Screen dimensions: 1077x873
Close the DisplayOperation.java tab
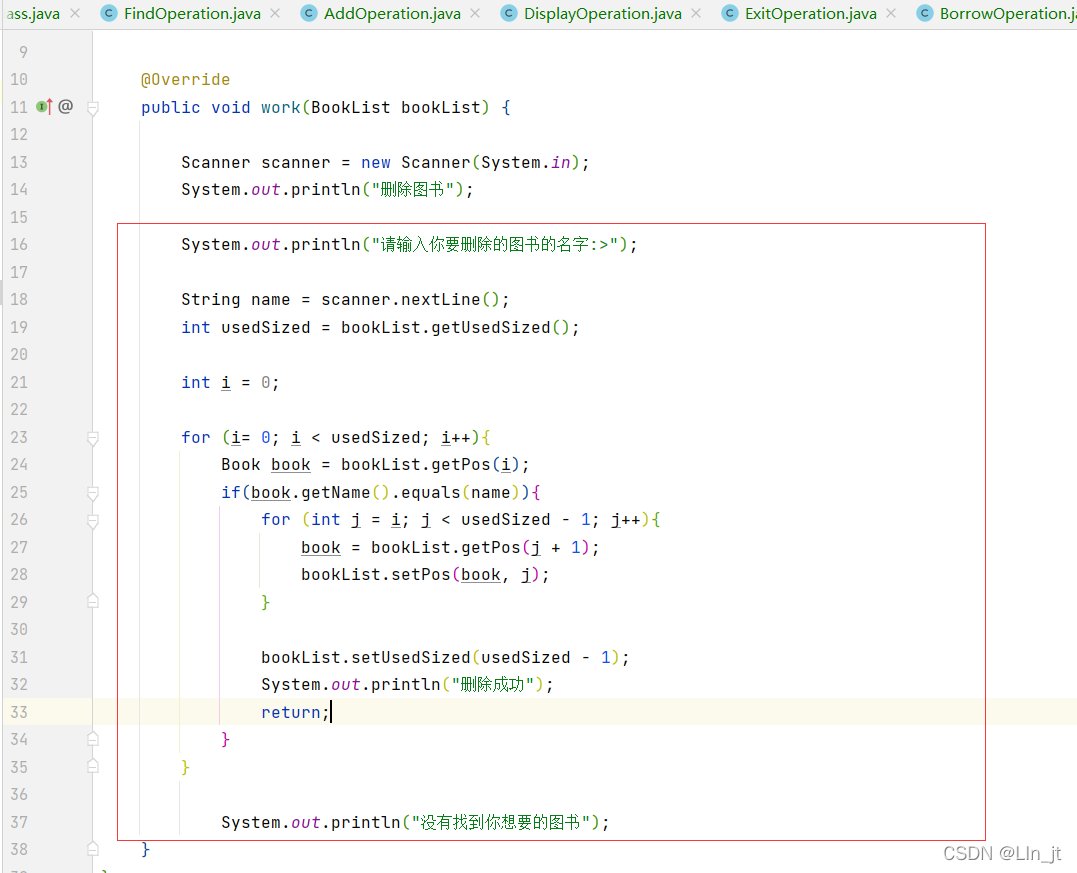point(696,13)
